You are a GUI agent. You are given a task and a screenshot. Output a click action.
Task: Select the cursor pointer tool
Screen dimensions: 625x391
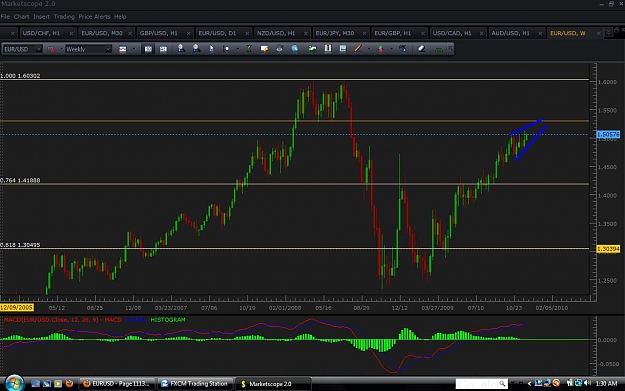211,49
